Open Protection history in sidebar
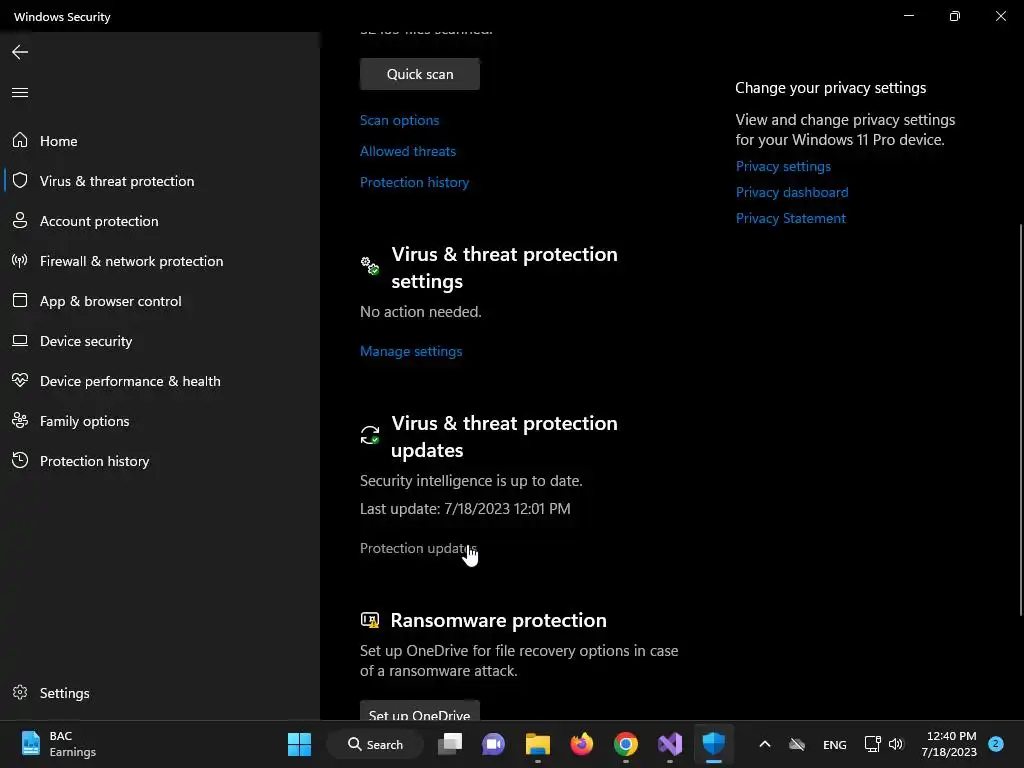The height and width of the screenshot is (768, 1024). coord(160,460)
